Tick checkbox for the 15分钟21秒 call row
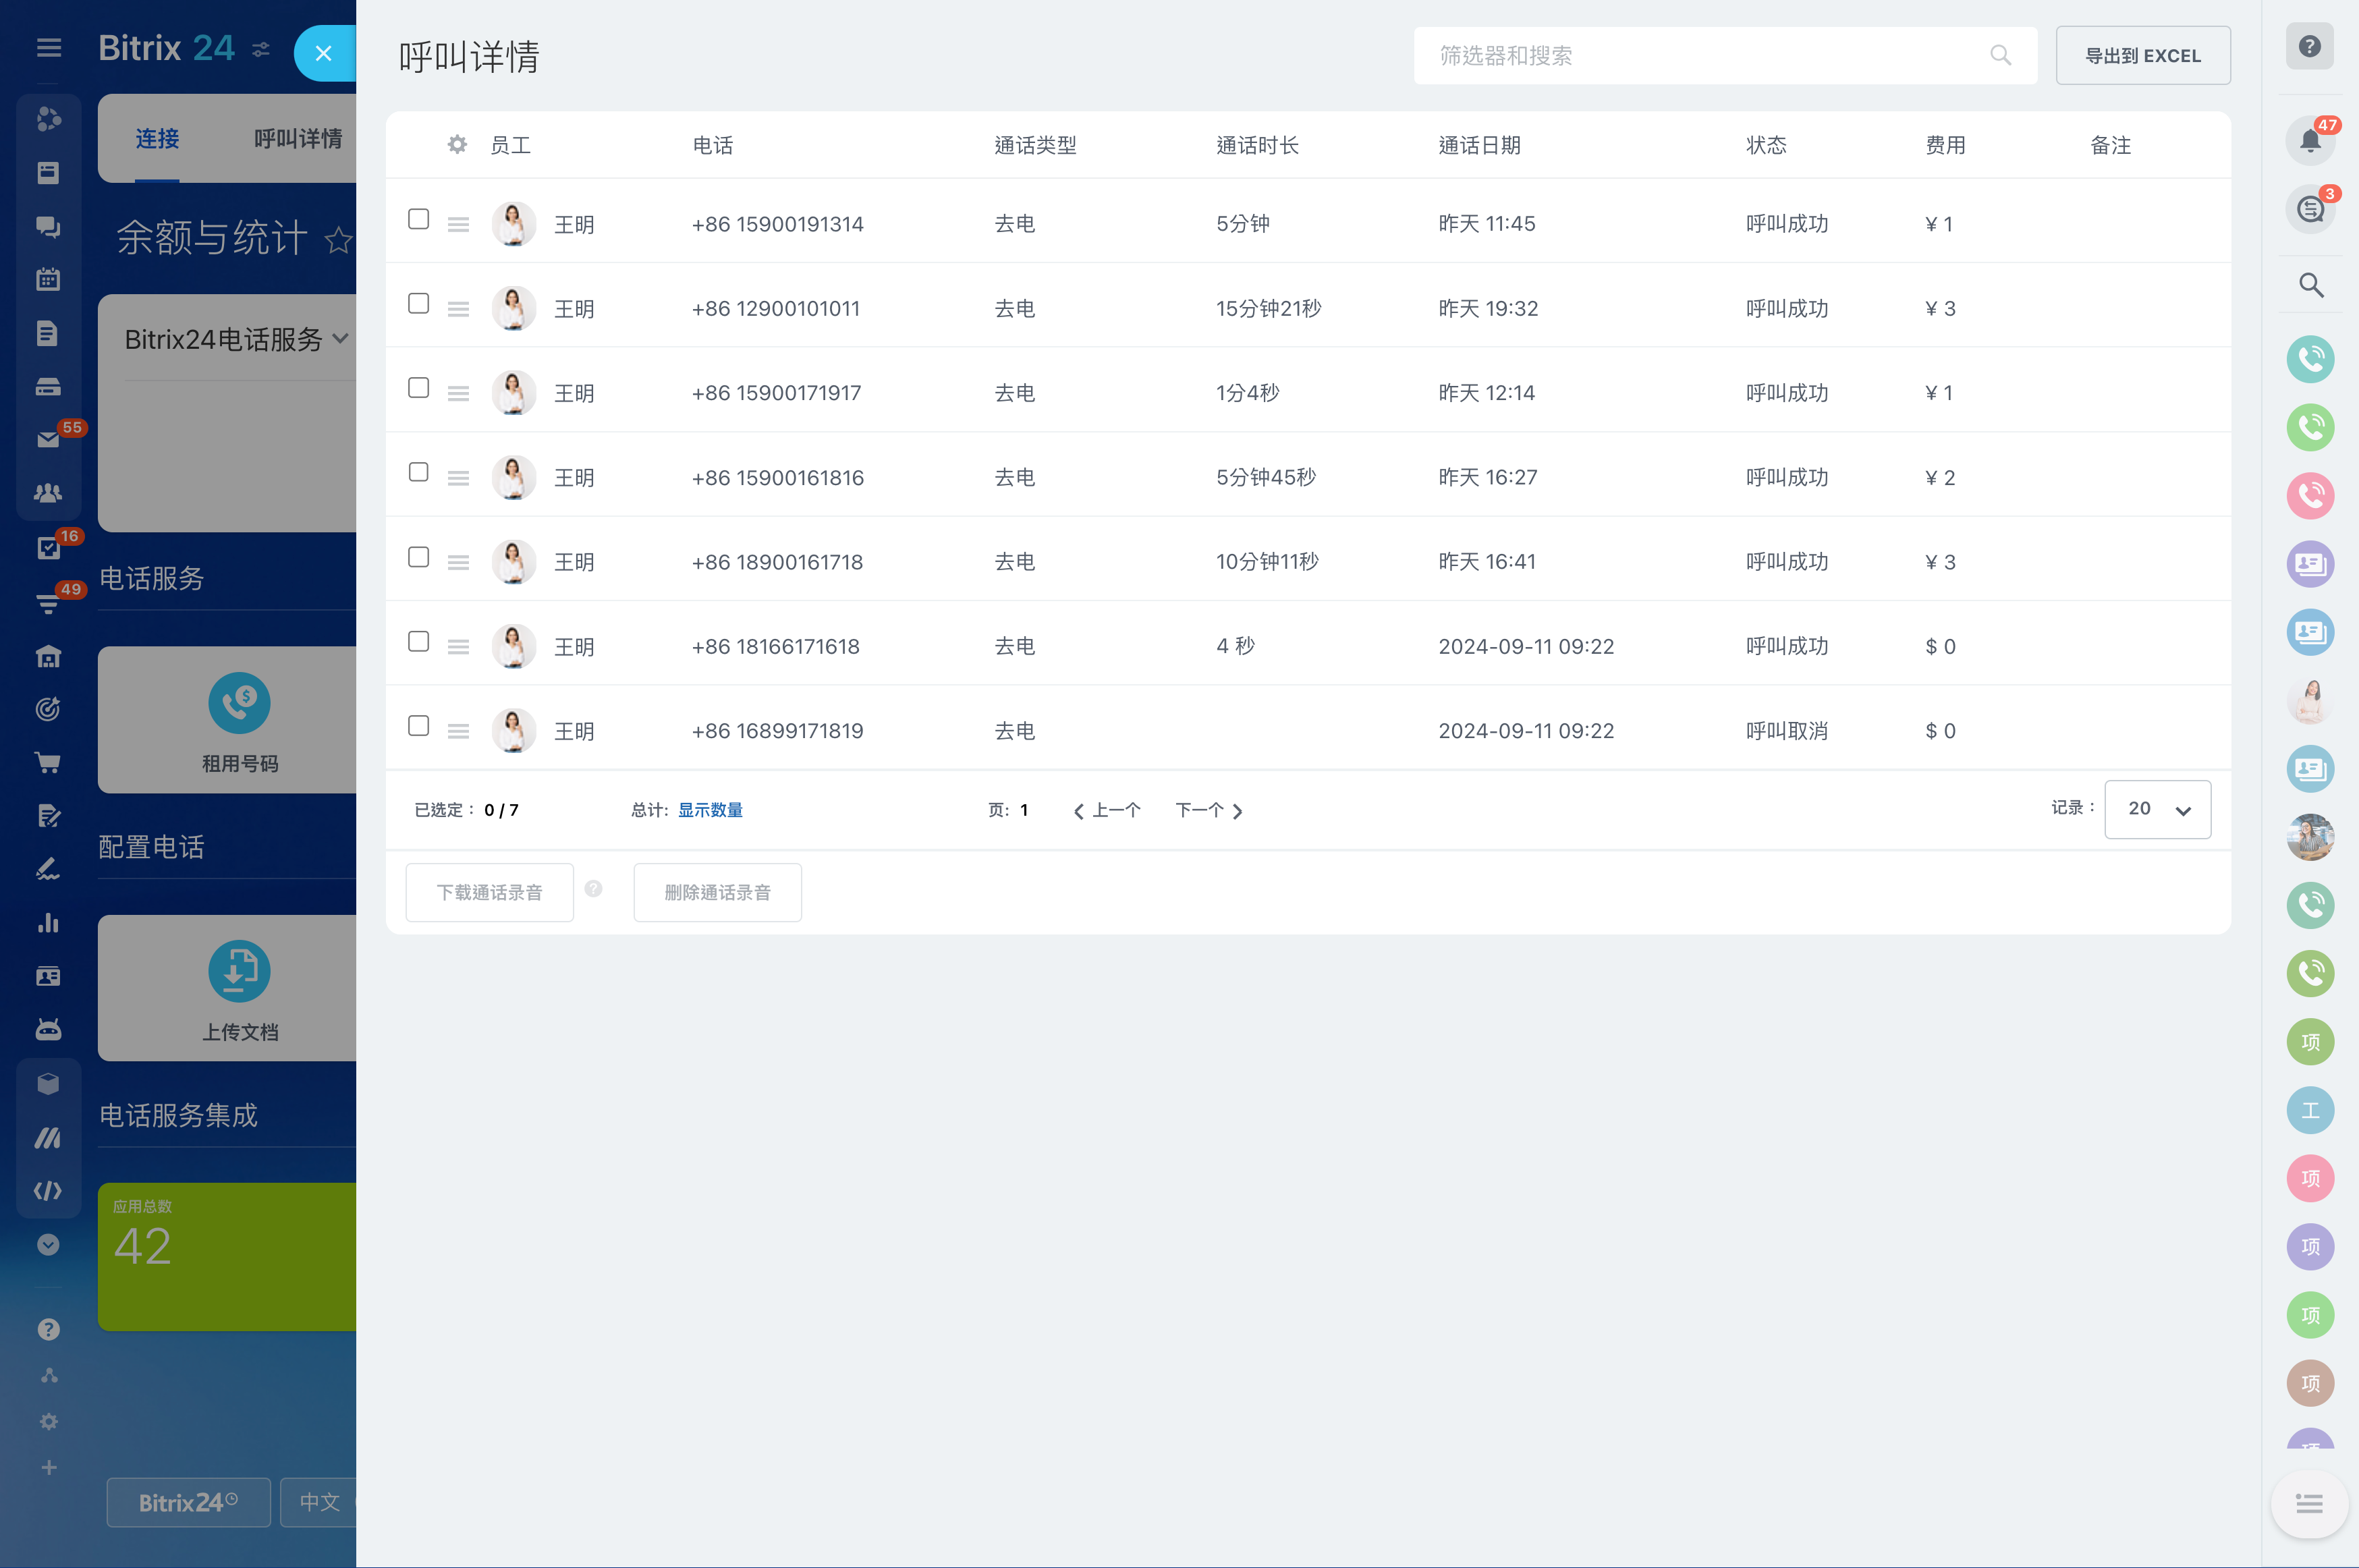This screenshot has height=1568, width=2359. (x=418, y=304)
